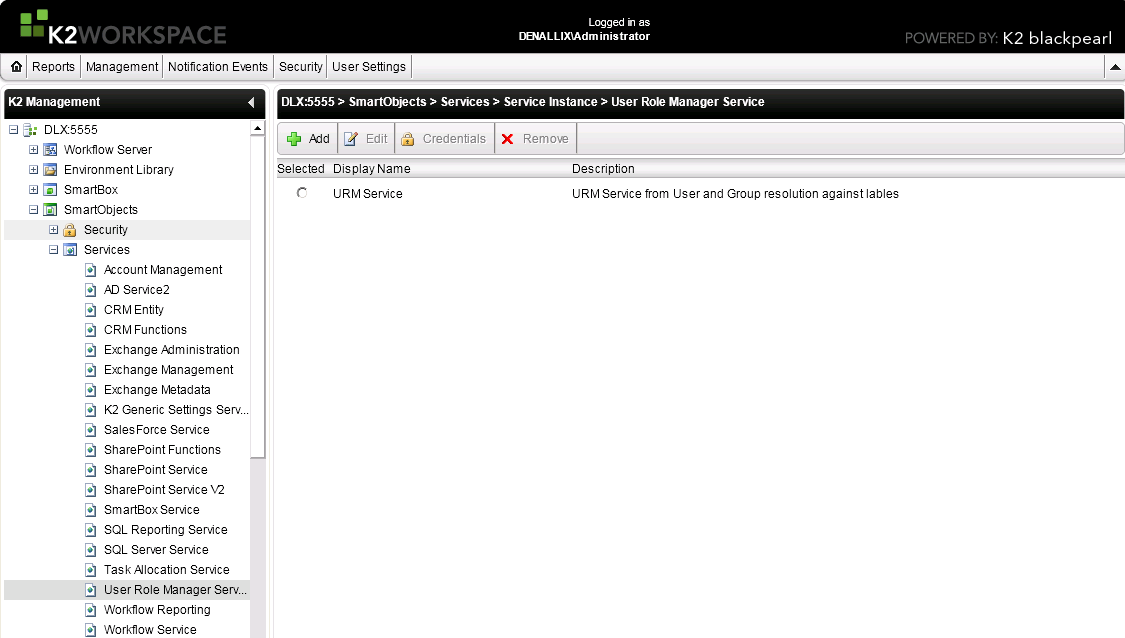
Task: Click the Add button label
Action: pyautogui.click(x=319, y=139)
